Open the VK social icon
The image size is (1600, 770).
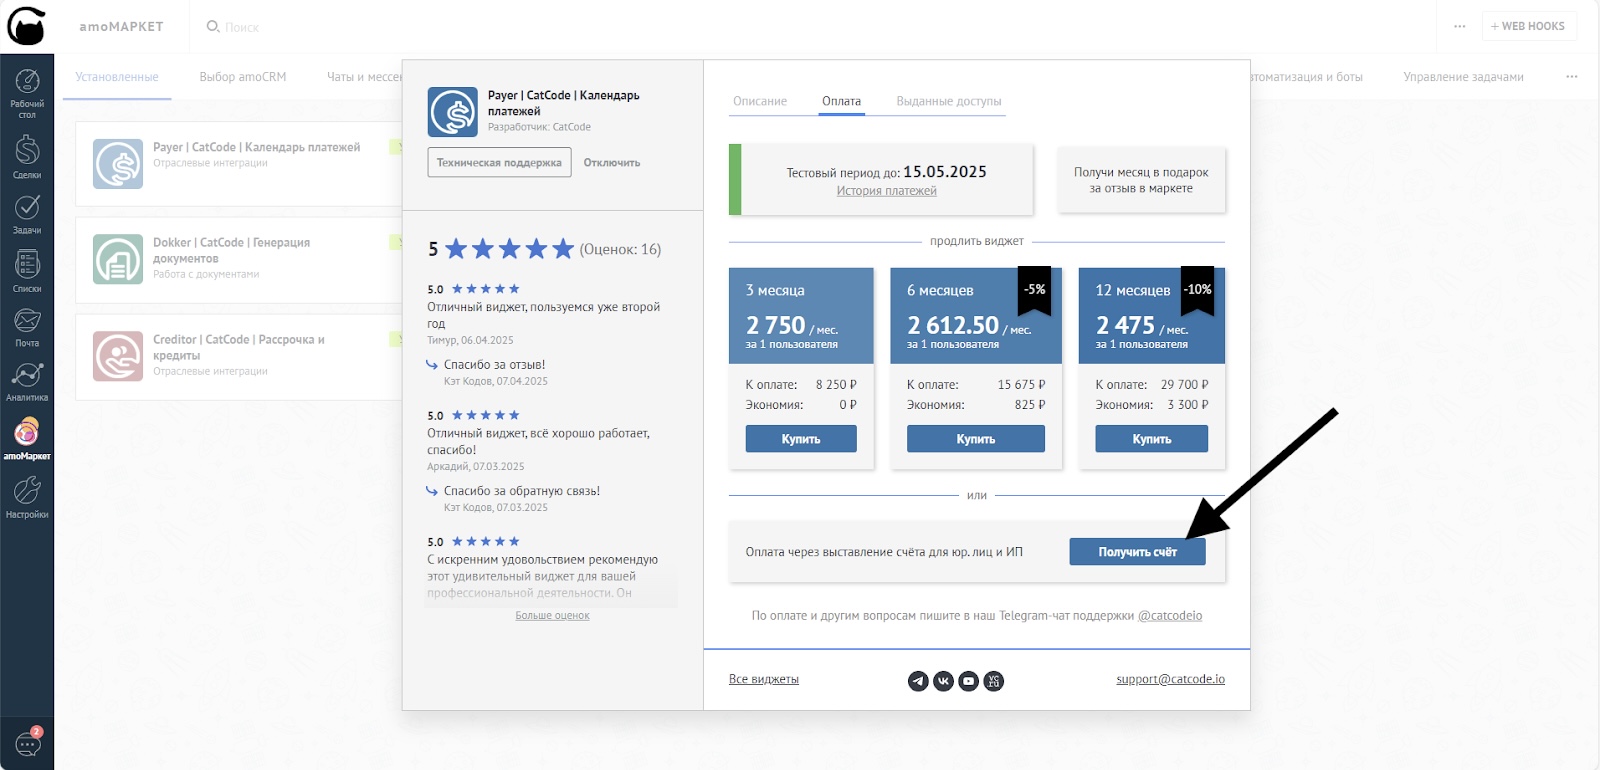[x=943, y=681]
